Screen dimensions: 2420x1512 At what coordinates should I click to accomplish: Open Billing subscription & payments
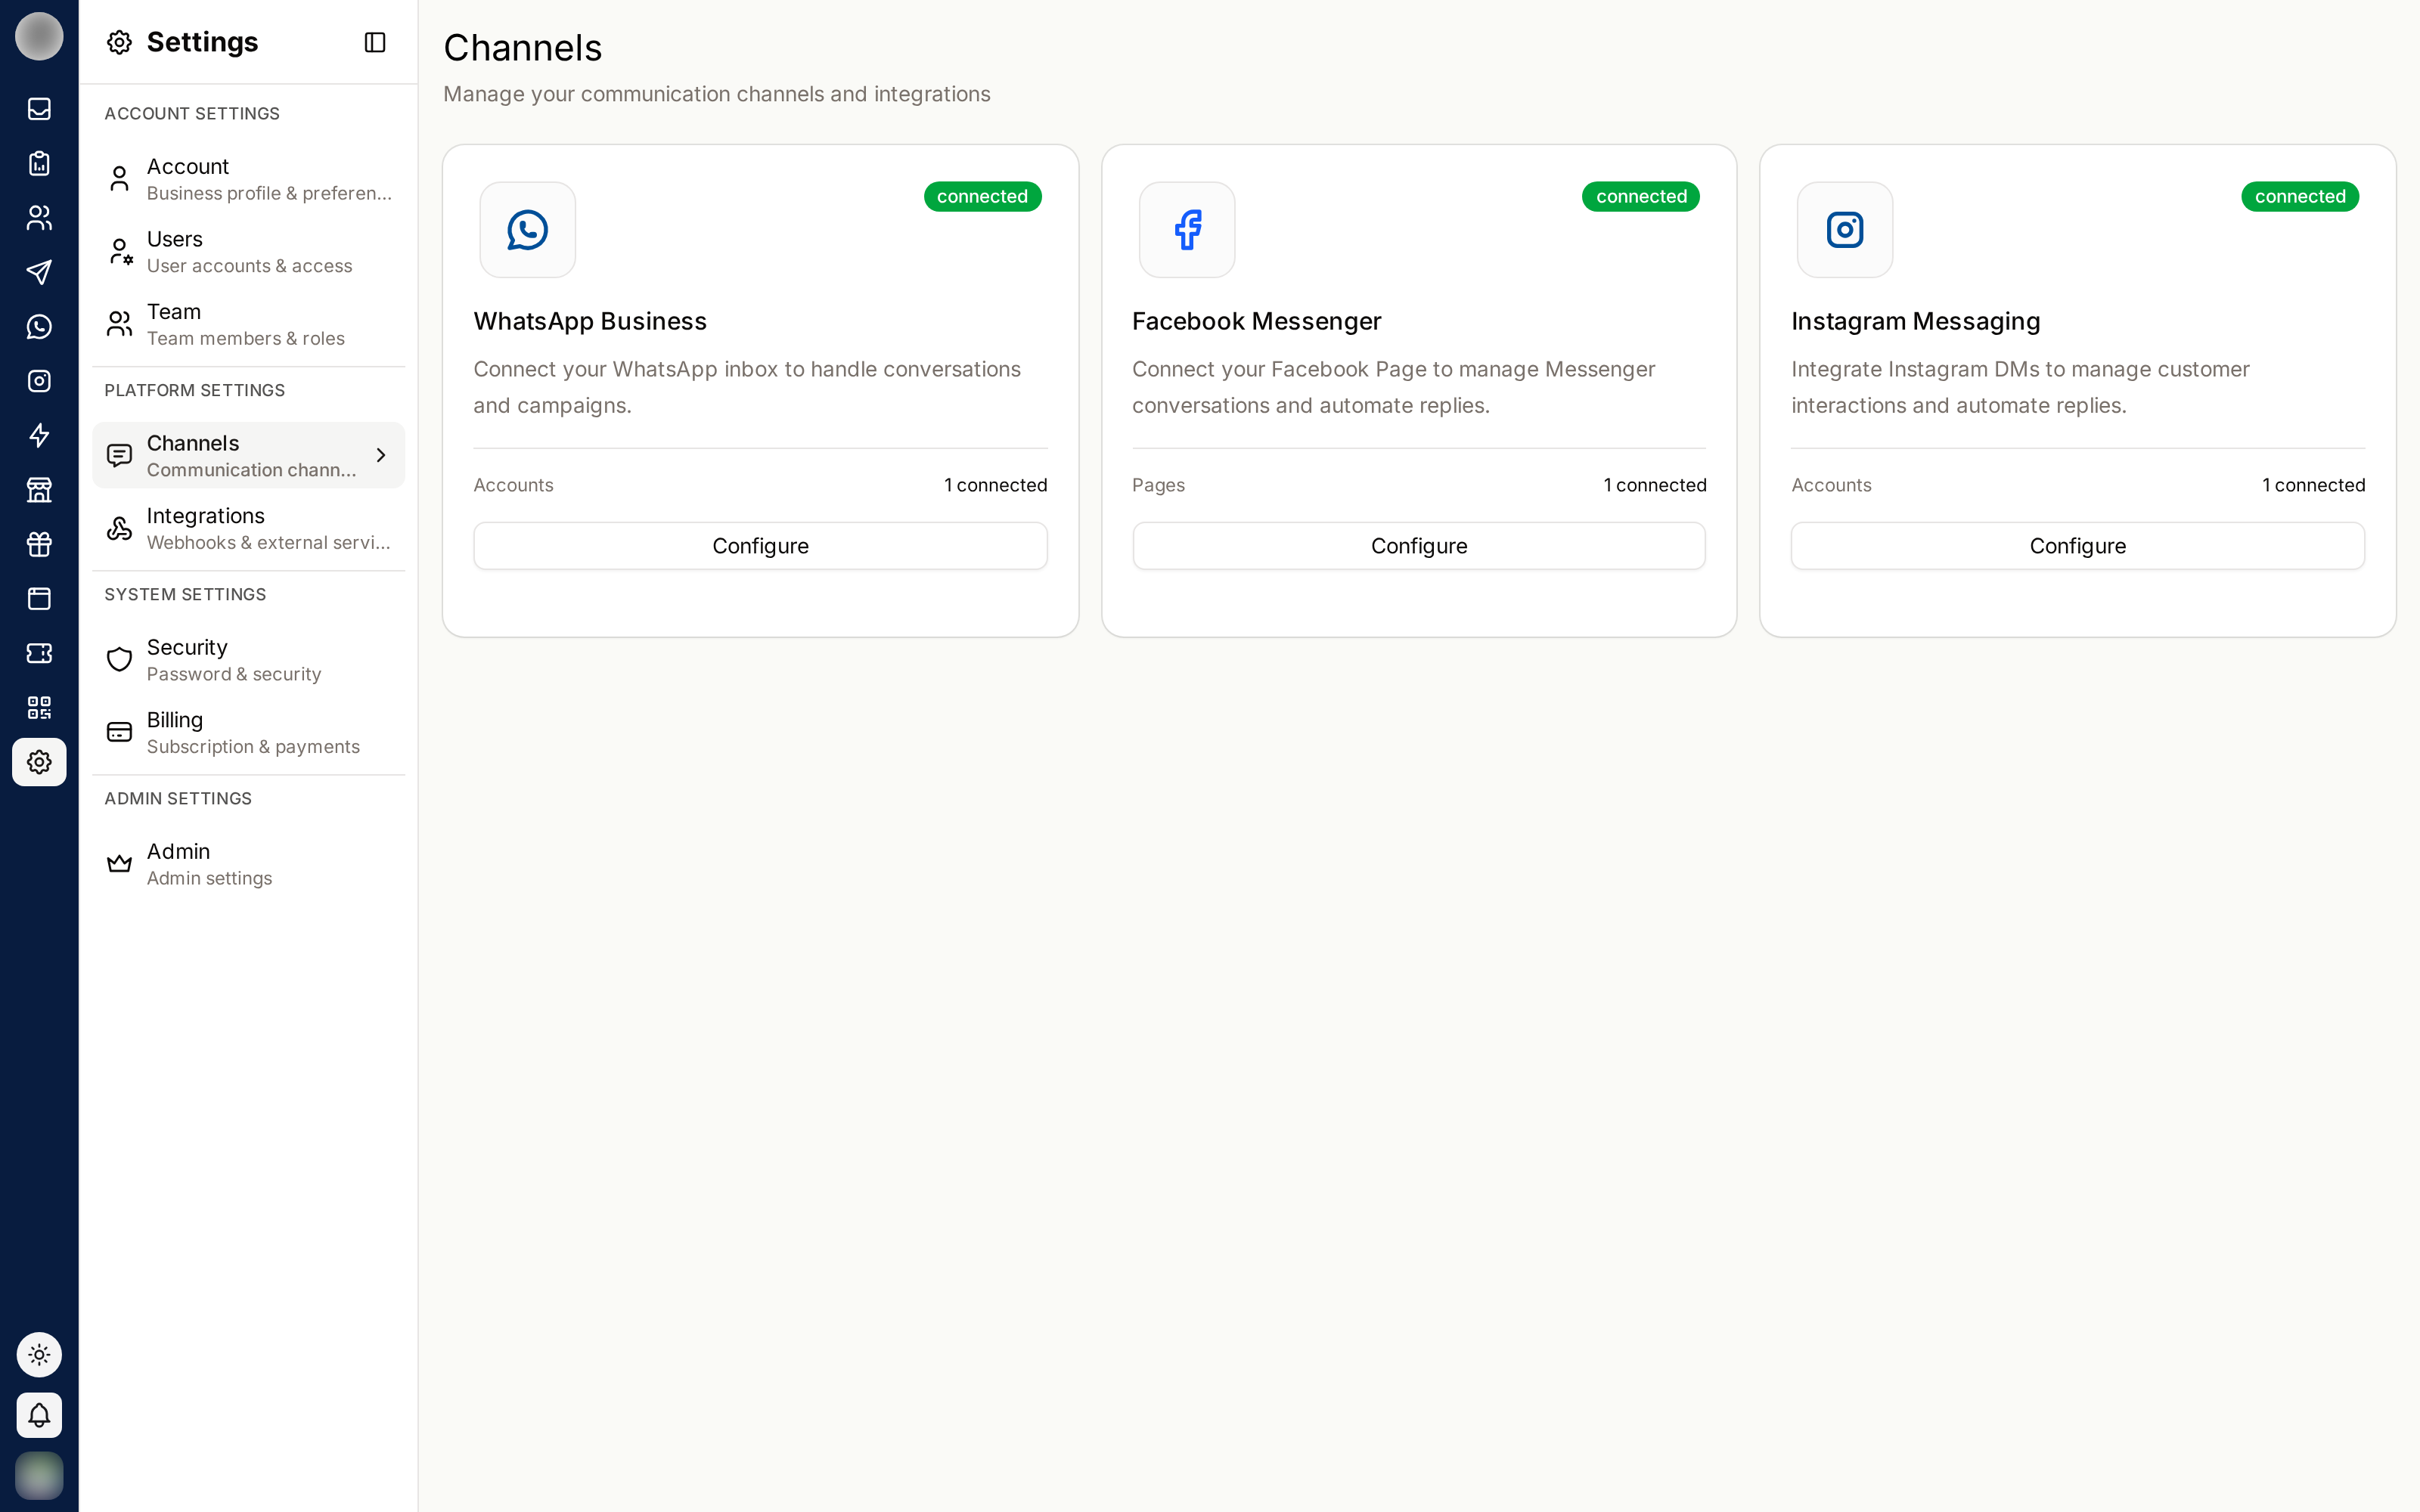[x=249, y=733]
